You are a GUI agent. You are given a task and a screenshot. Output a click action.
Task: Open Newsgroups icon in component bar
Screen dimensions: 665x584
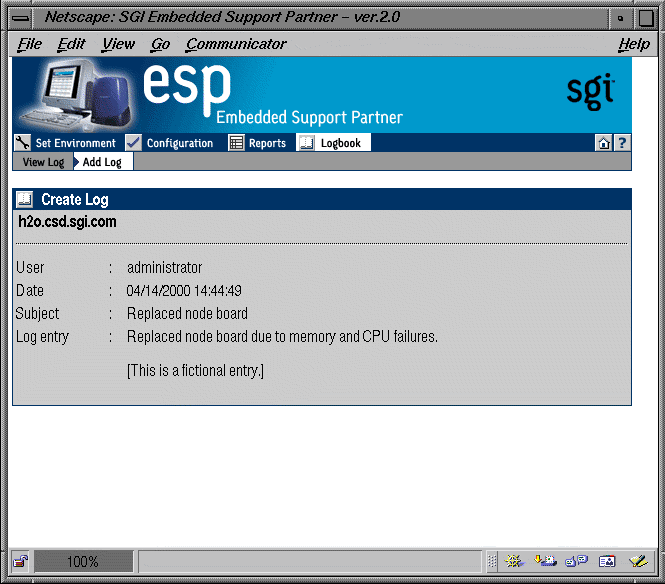pos(576,562)
